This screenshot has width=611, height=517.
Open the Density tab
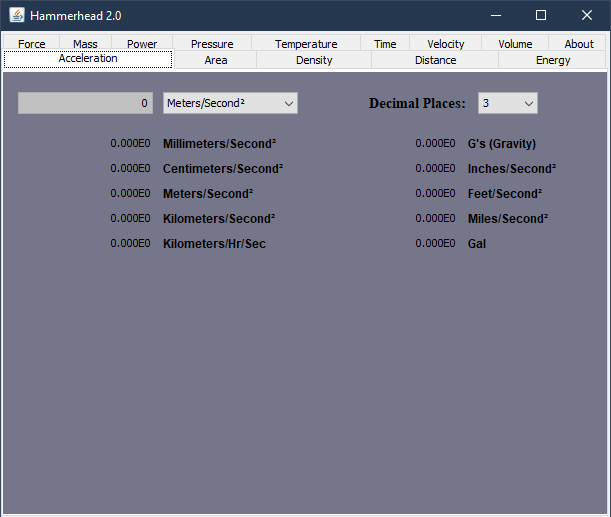314,60
